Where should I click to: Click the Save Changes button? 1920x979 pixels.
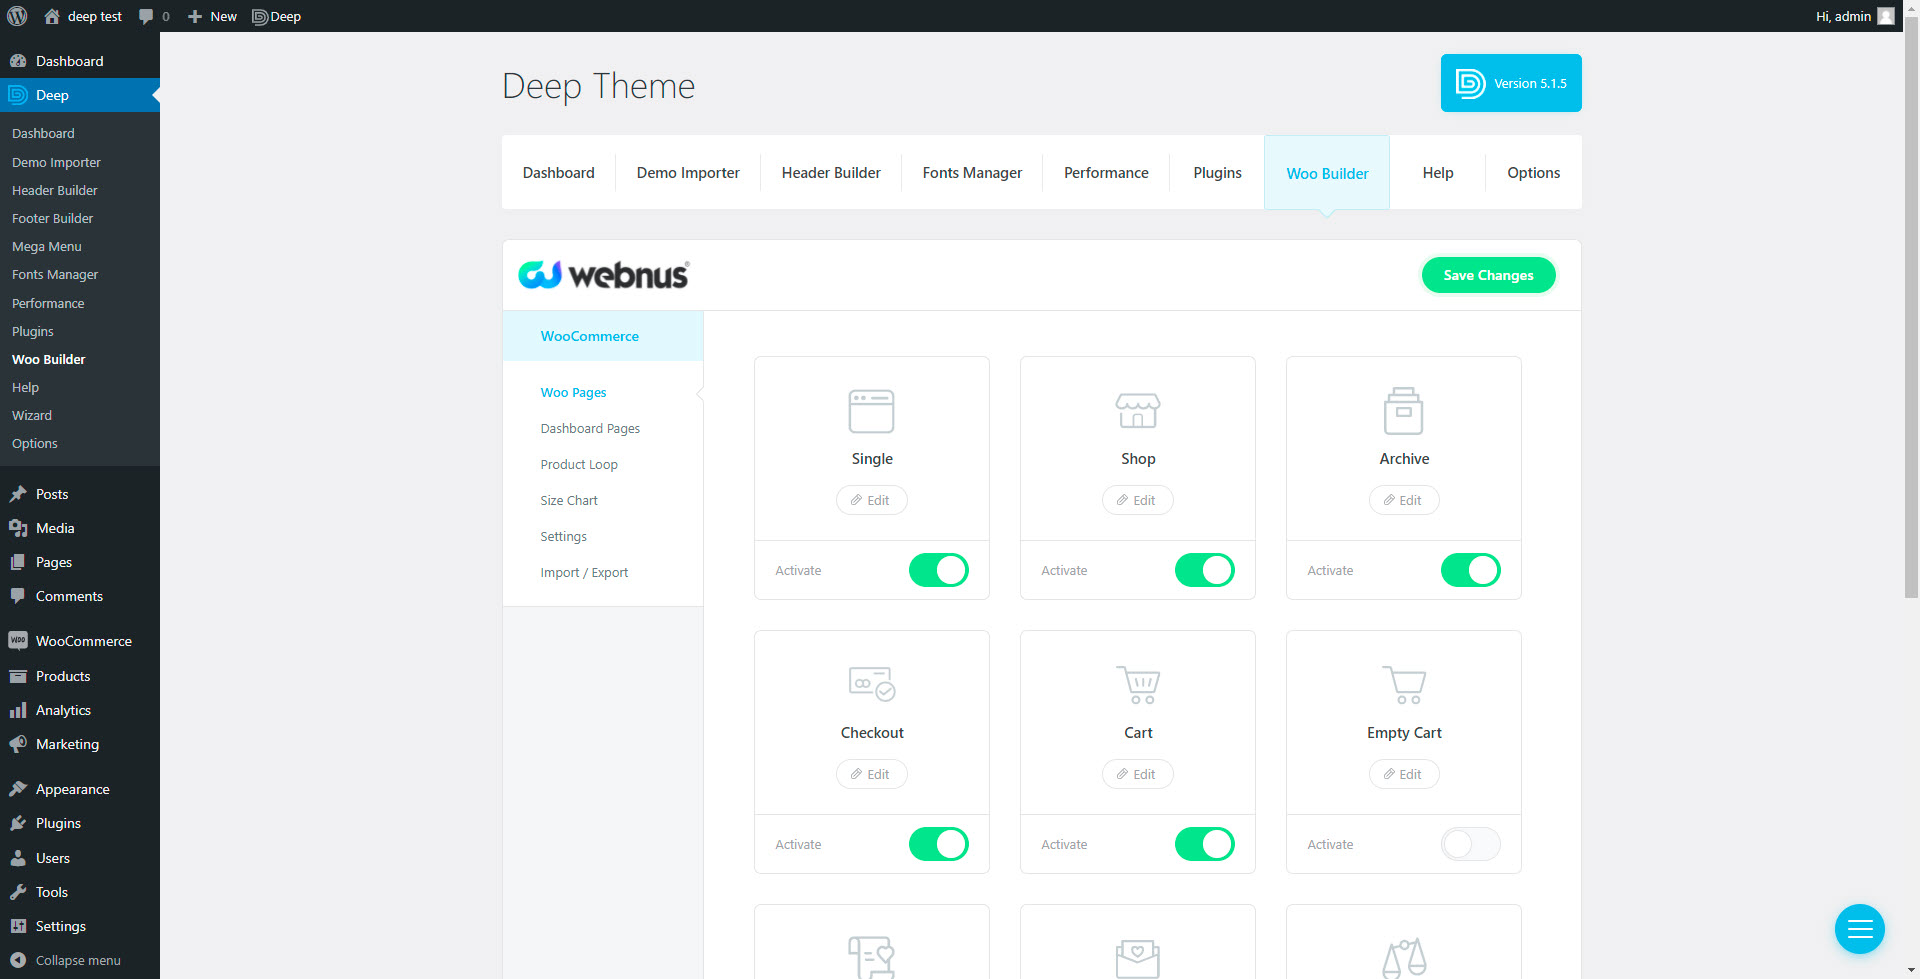[1488, 275]
